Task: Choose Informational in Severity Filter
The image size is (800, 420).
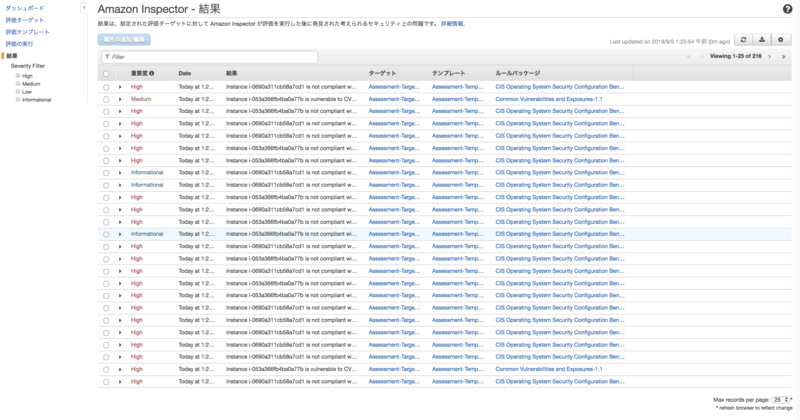Action: tap(18, 100)
